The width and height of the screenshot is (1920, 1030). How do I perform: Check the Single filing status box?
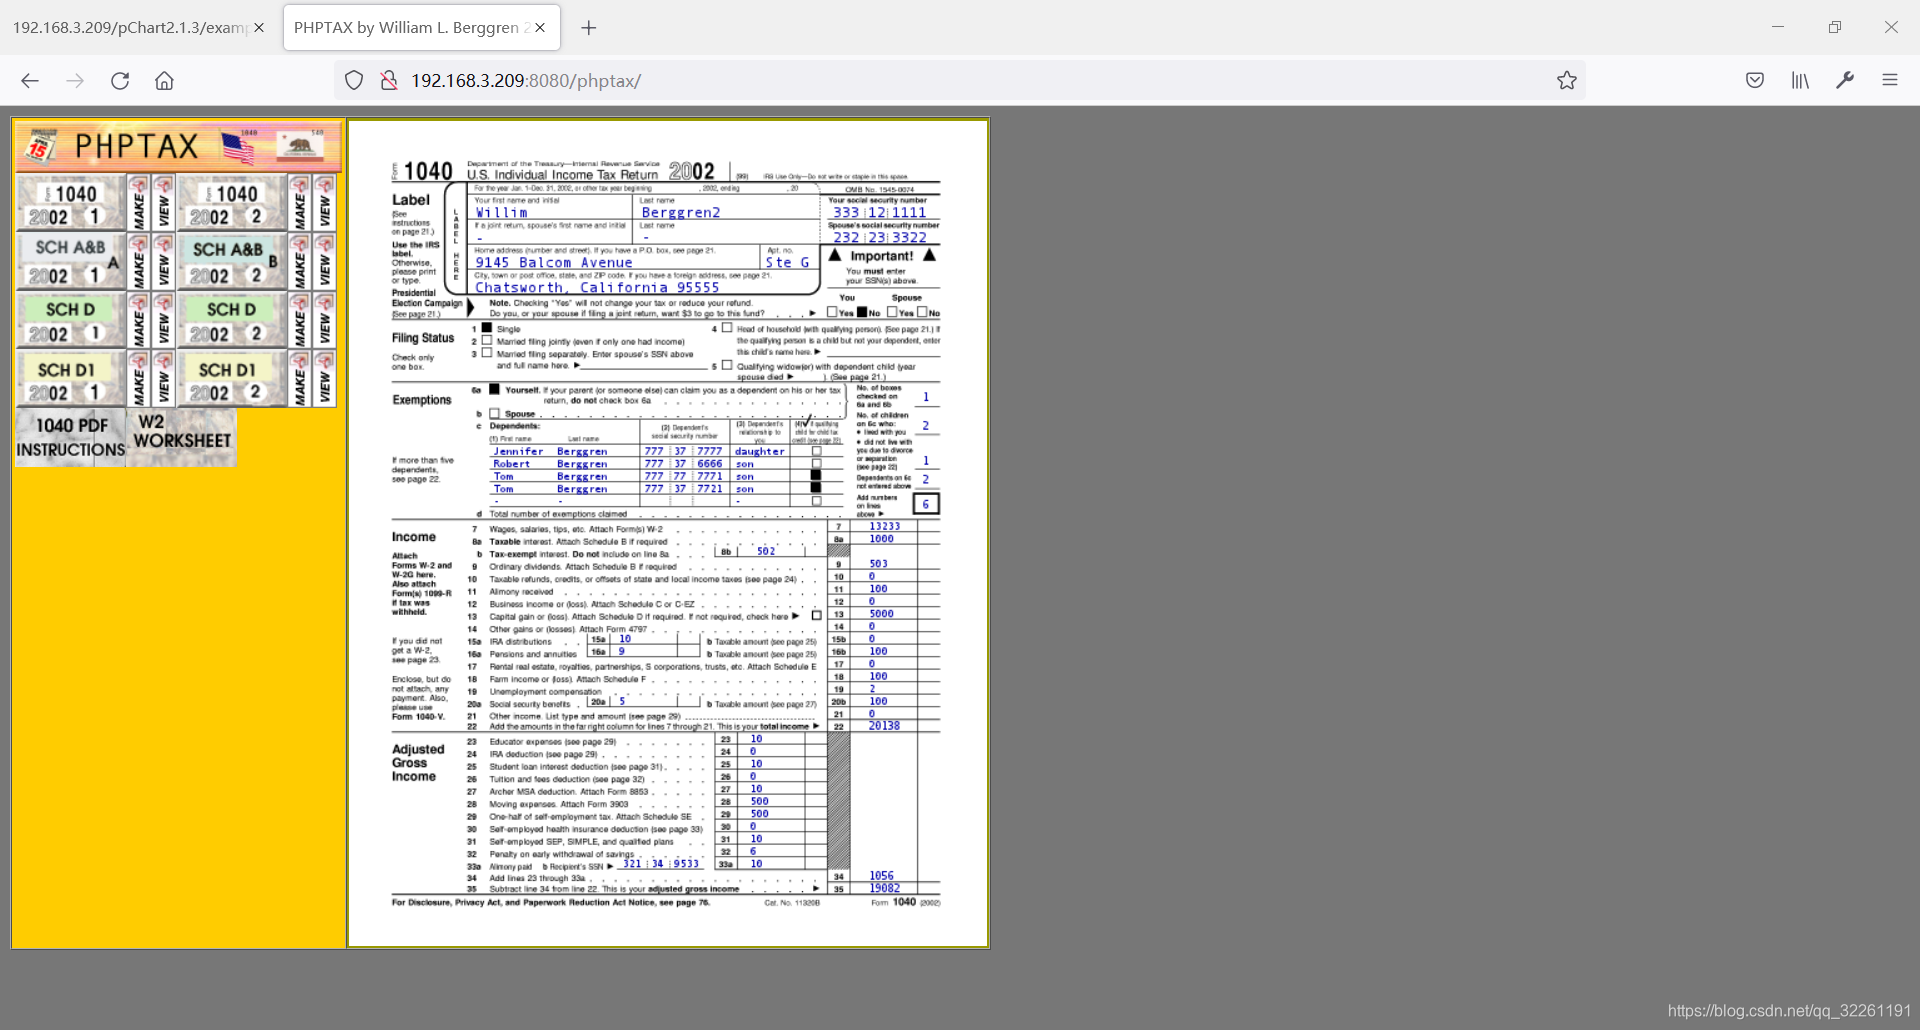[487, 328]
